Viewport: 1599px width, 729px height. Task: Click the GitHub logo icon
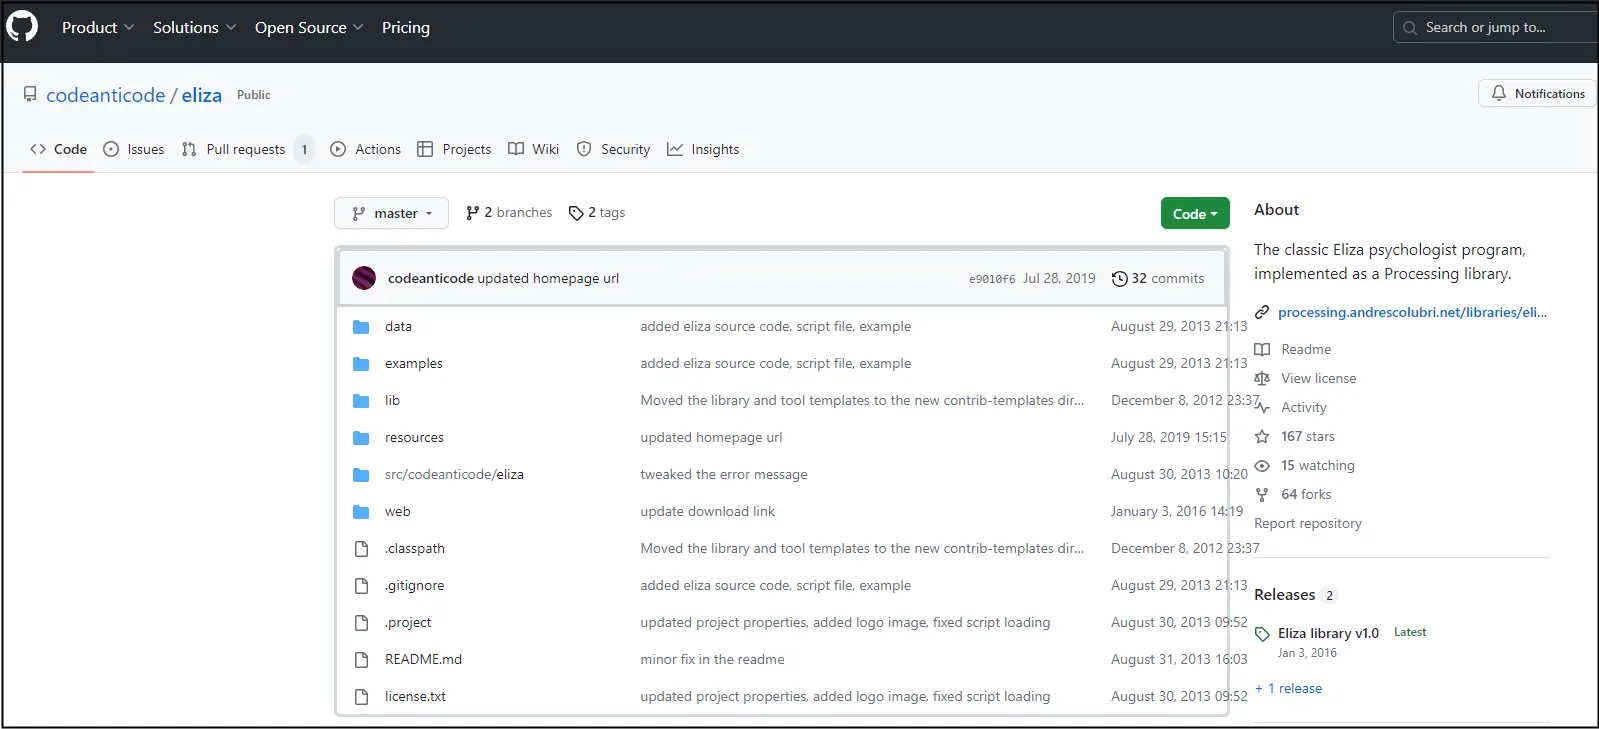[22, 26]
